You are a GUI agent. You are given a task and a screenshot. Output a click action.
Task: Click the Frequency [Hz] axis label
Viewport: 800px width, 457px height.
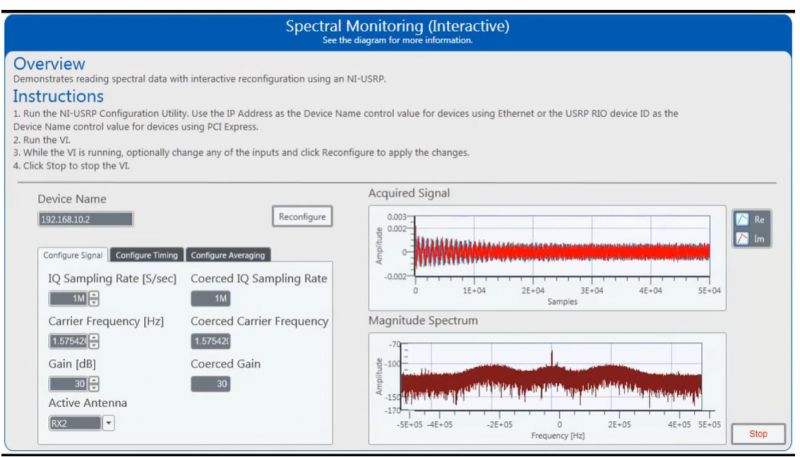558,436
